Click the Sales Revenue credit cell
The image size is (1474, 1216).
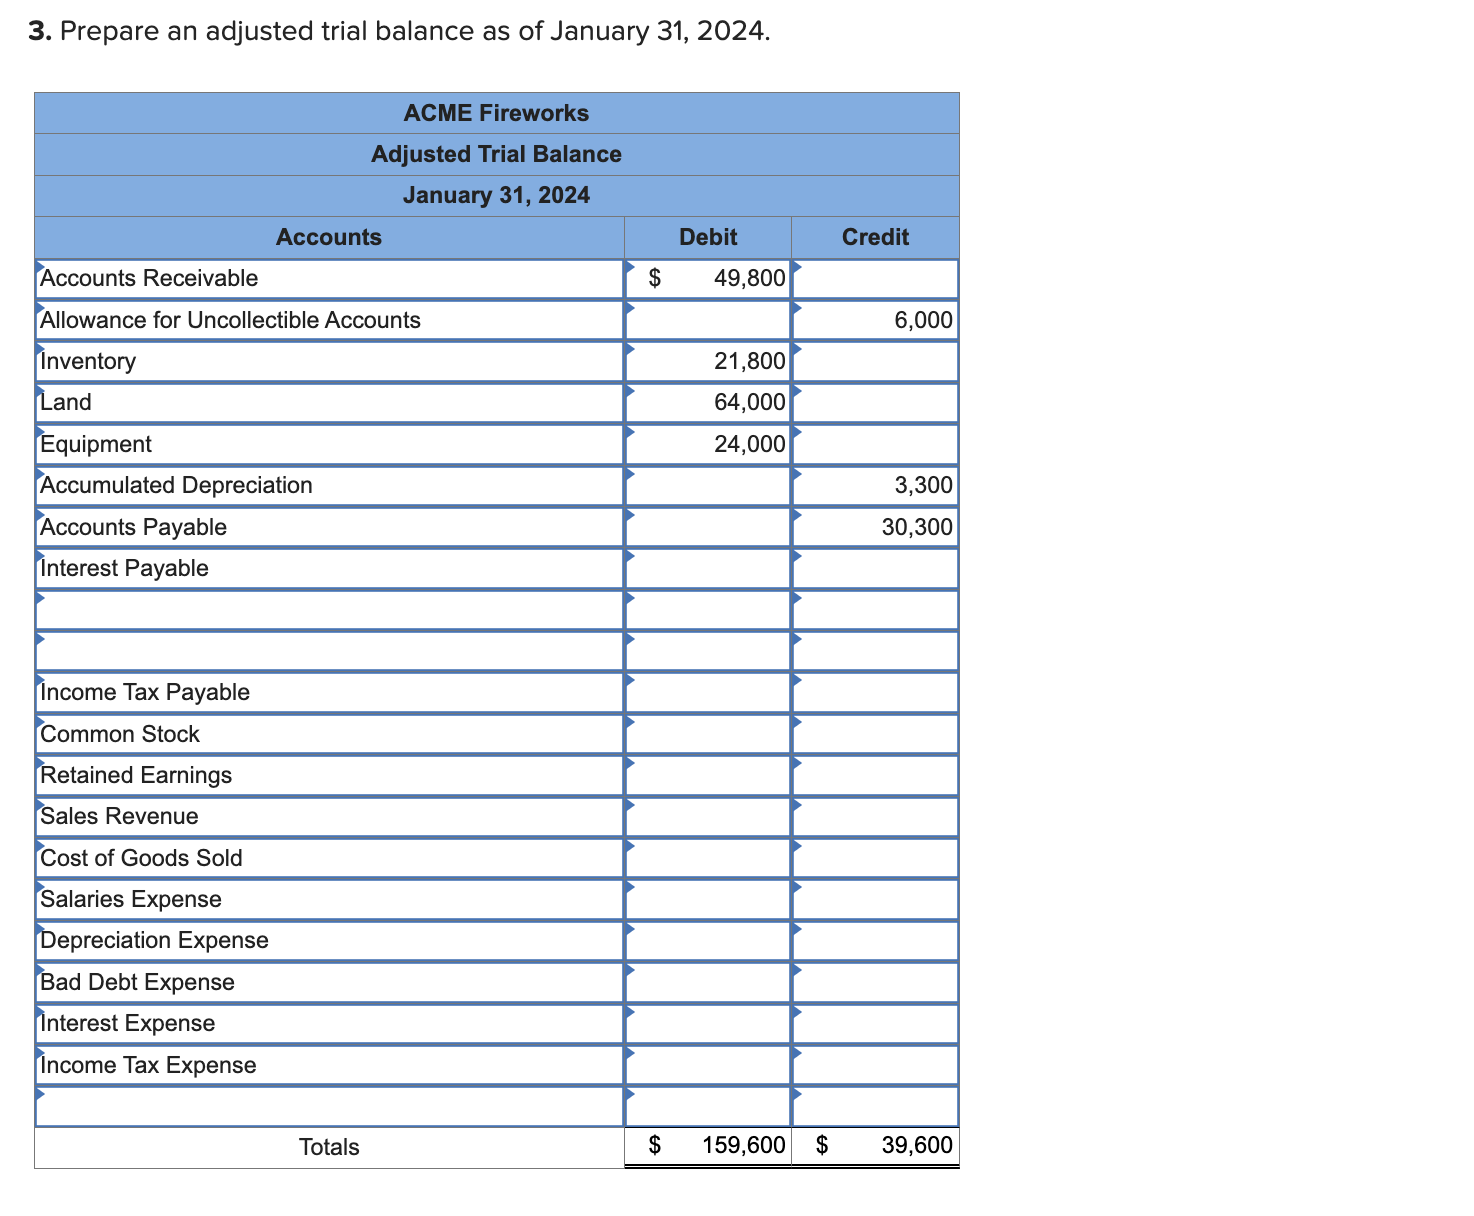tap(875, 816)
